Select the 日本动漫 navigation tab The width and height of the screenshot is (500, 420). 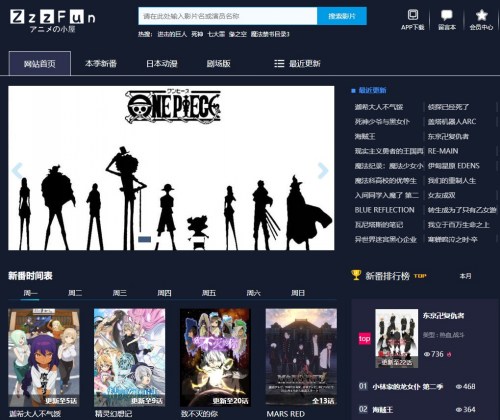[162, 63]
